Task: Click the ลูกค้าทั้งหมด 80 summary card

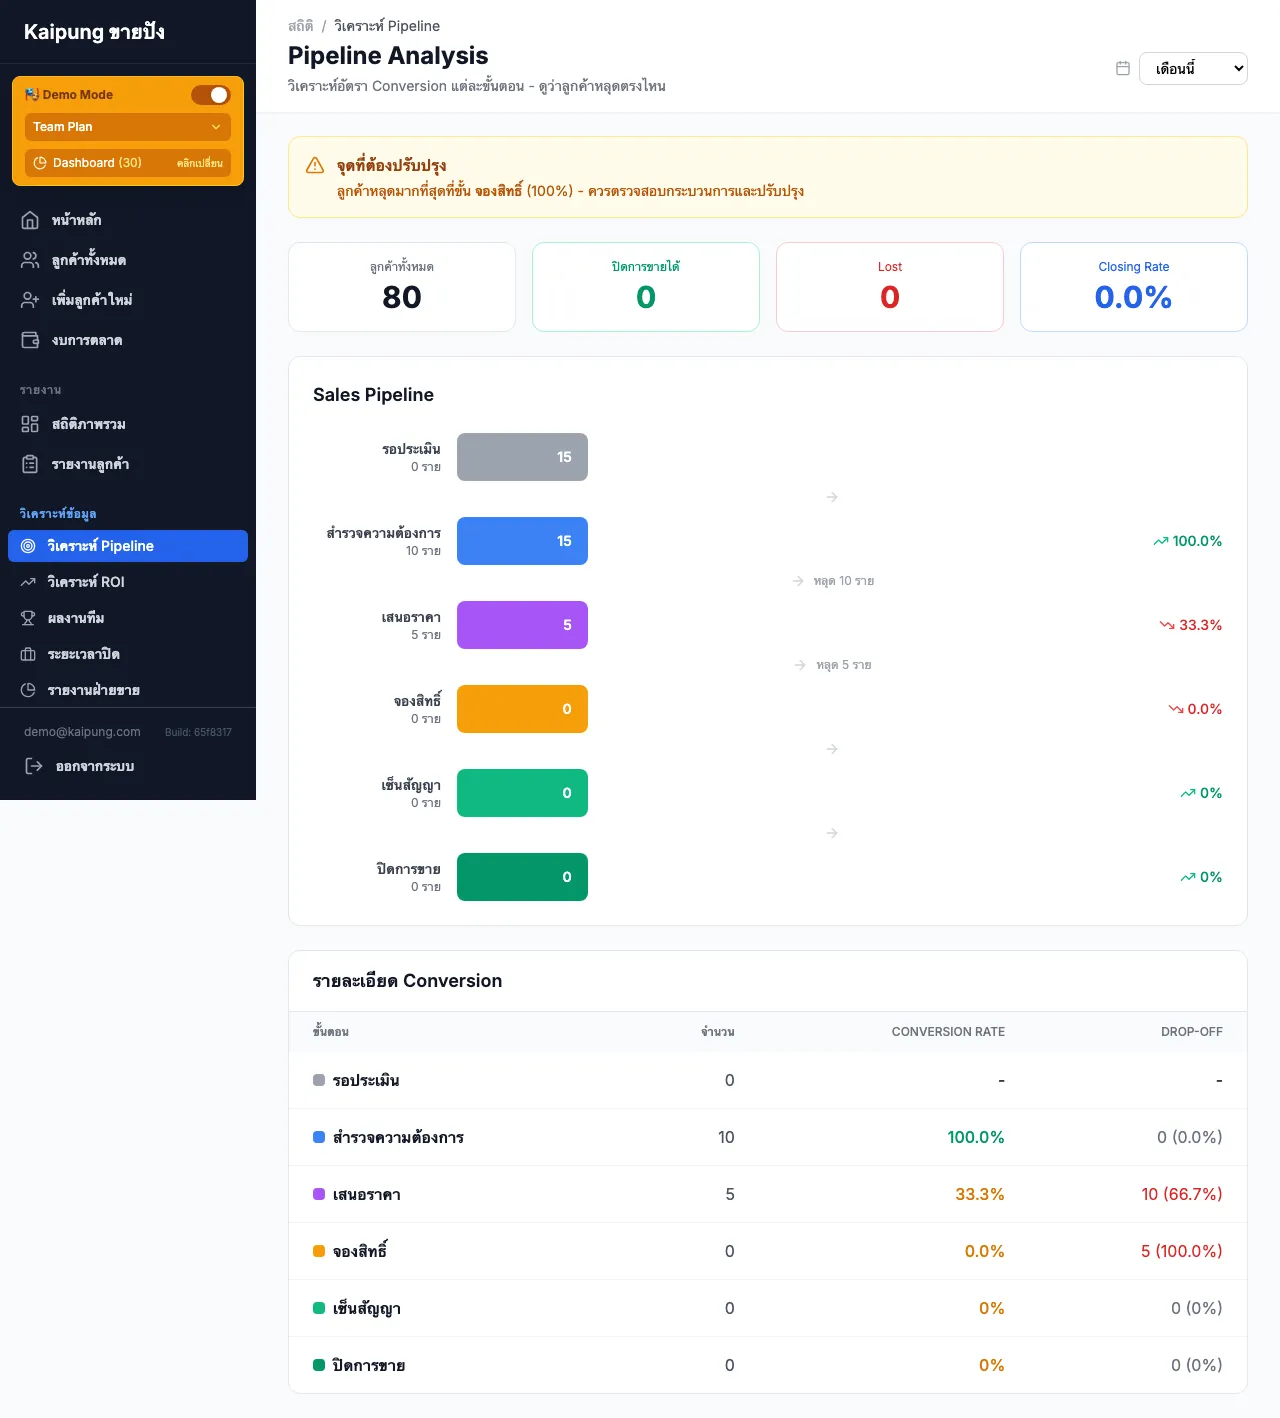Action: 401,287
